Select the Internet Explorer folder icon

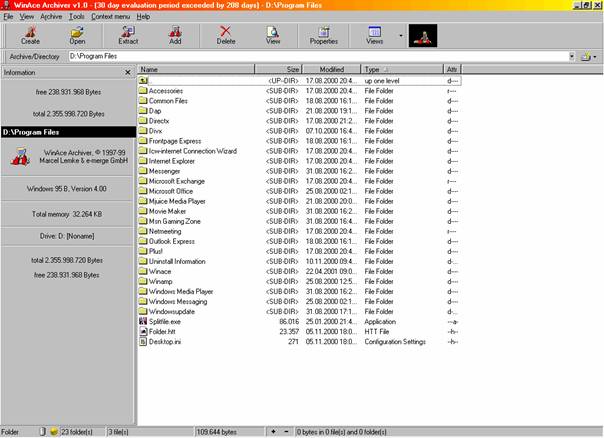tap(143, 161)
